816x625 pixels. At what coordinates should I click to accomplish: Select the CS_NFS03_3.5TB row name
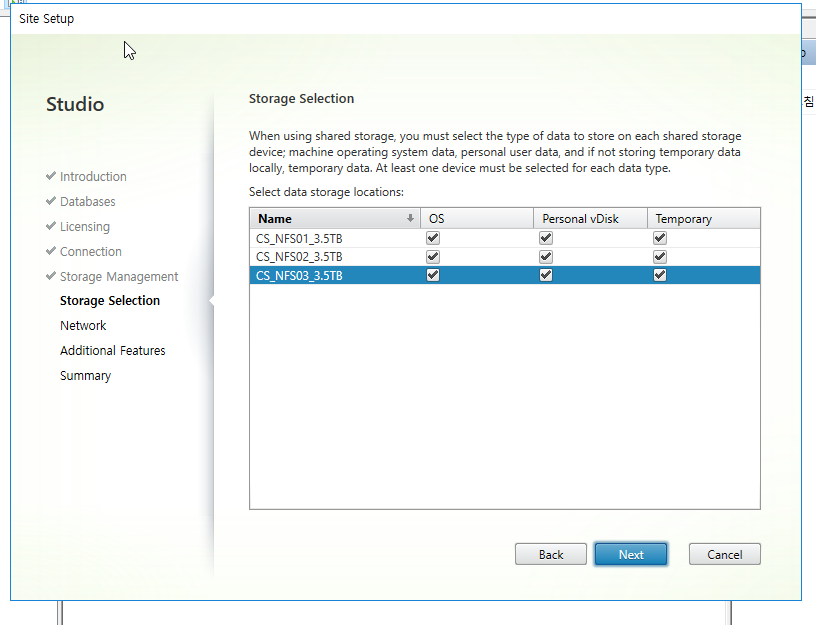(299, 276)
